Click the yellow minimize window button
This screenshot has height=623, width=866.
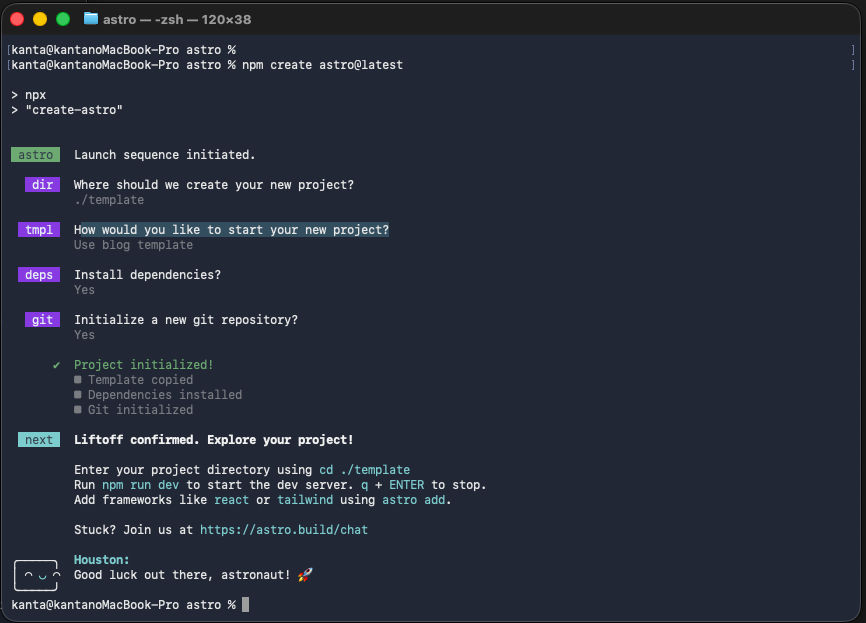tap(40, 19)
